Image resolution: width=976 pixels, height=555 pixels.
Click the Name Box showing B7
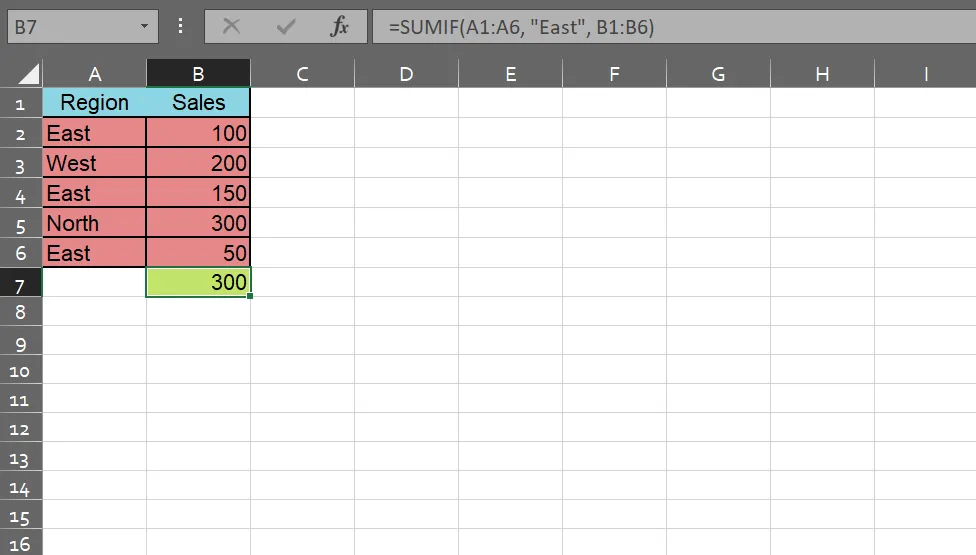[82, 26]
